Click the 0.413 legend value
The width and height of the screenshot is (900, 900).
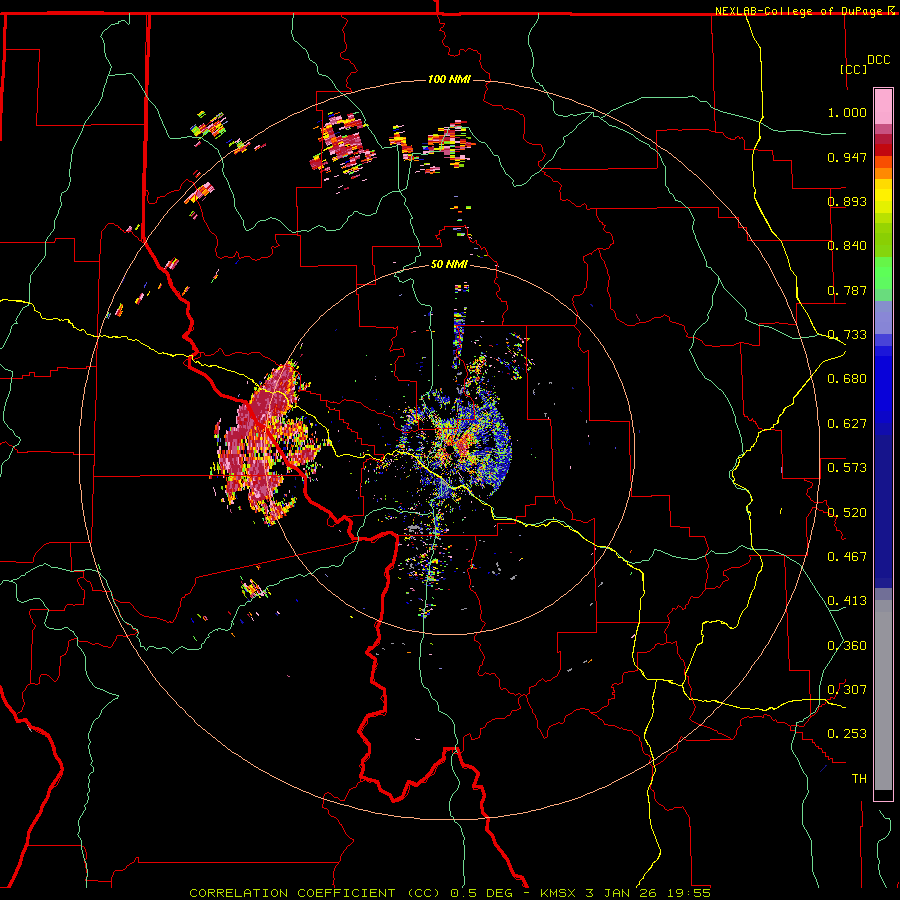[847, 601]
